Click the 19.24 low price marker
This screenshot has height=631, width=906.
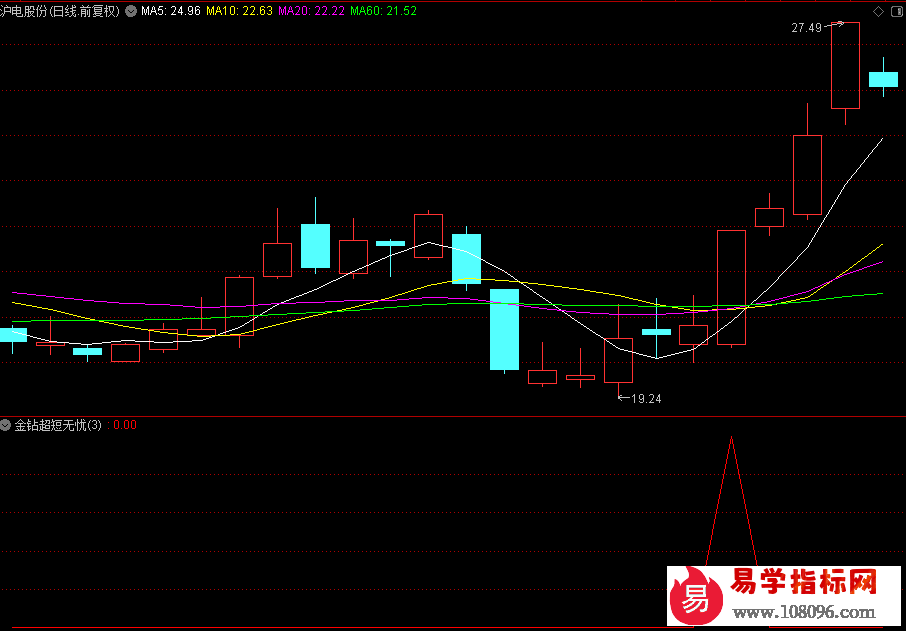pyautogui.click(x=646, y=398)
